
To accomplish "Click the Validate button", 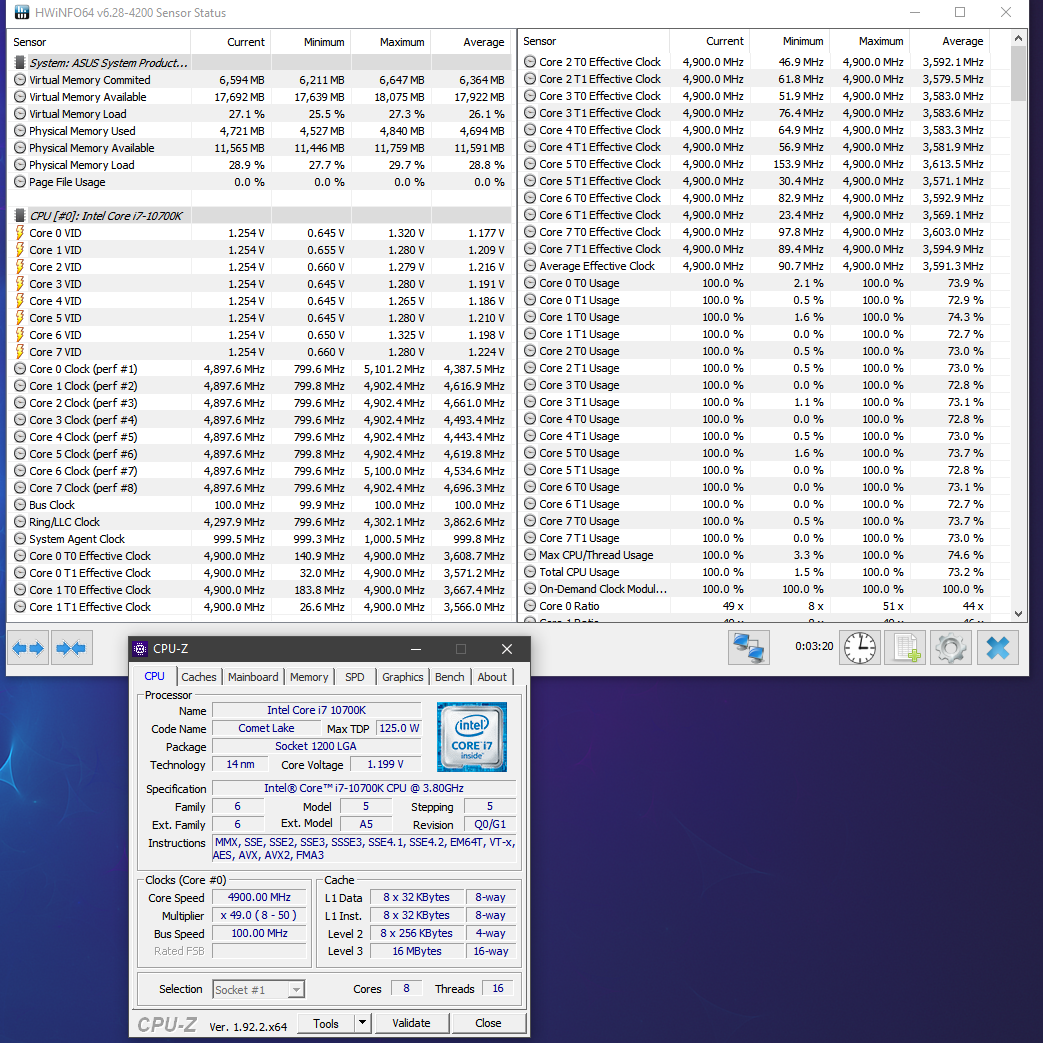I will point(412,1023).
